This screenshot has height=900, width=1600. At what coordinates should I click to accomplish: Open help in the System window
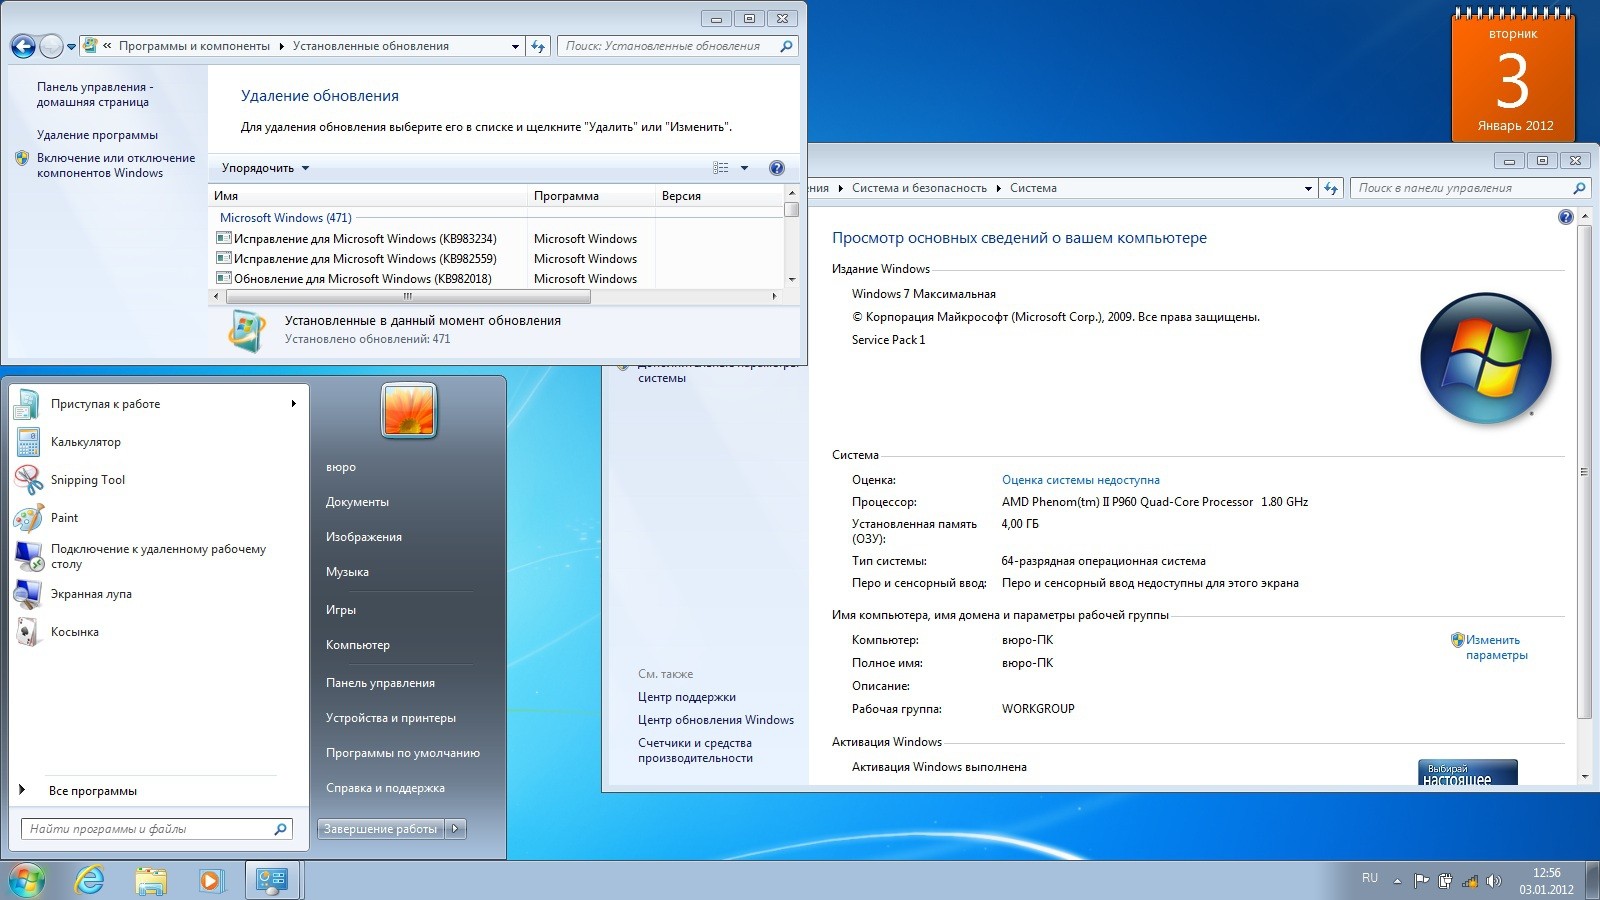tap(1566, 217)
